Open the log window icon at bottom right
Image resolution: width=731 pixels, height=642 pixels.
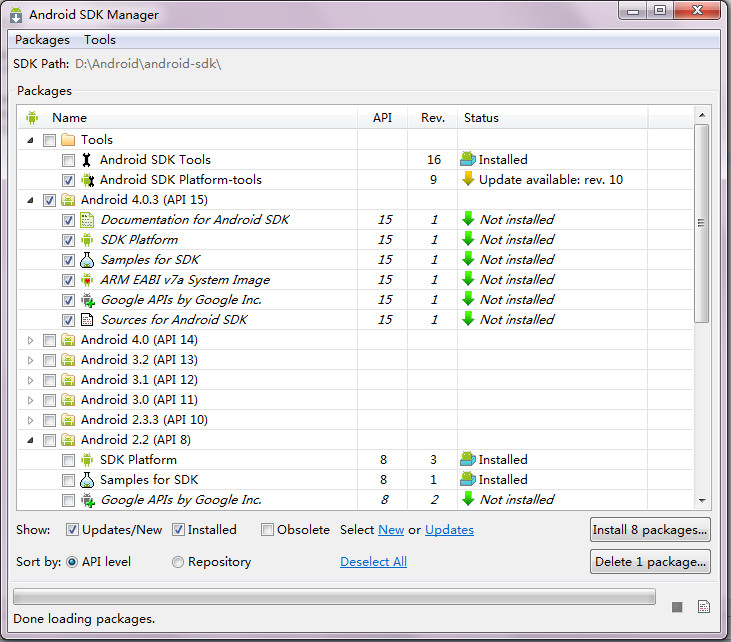[x=704, y=607]
